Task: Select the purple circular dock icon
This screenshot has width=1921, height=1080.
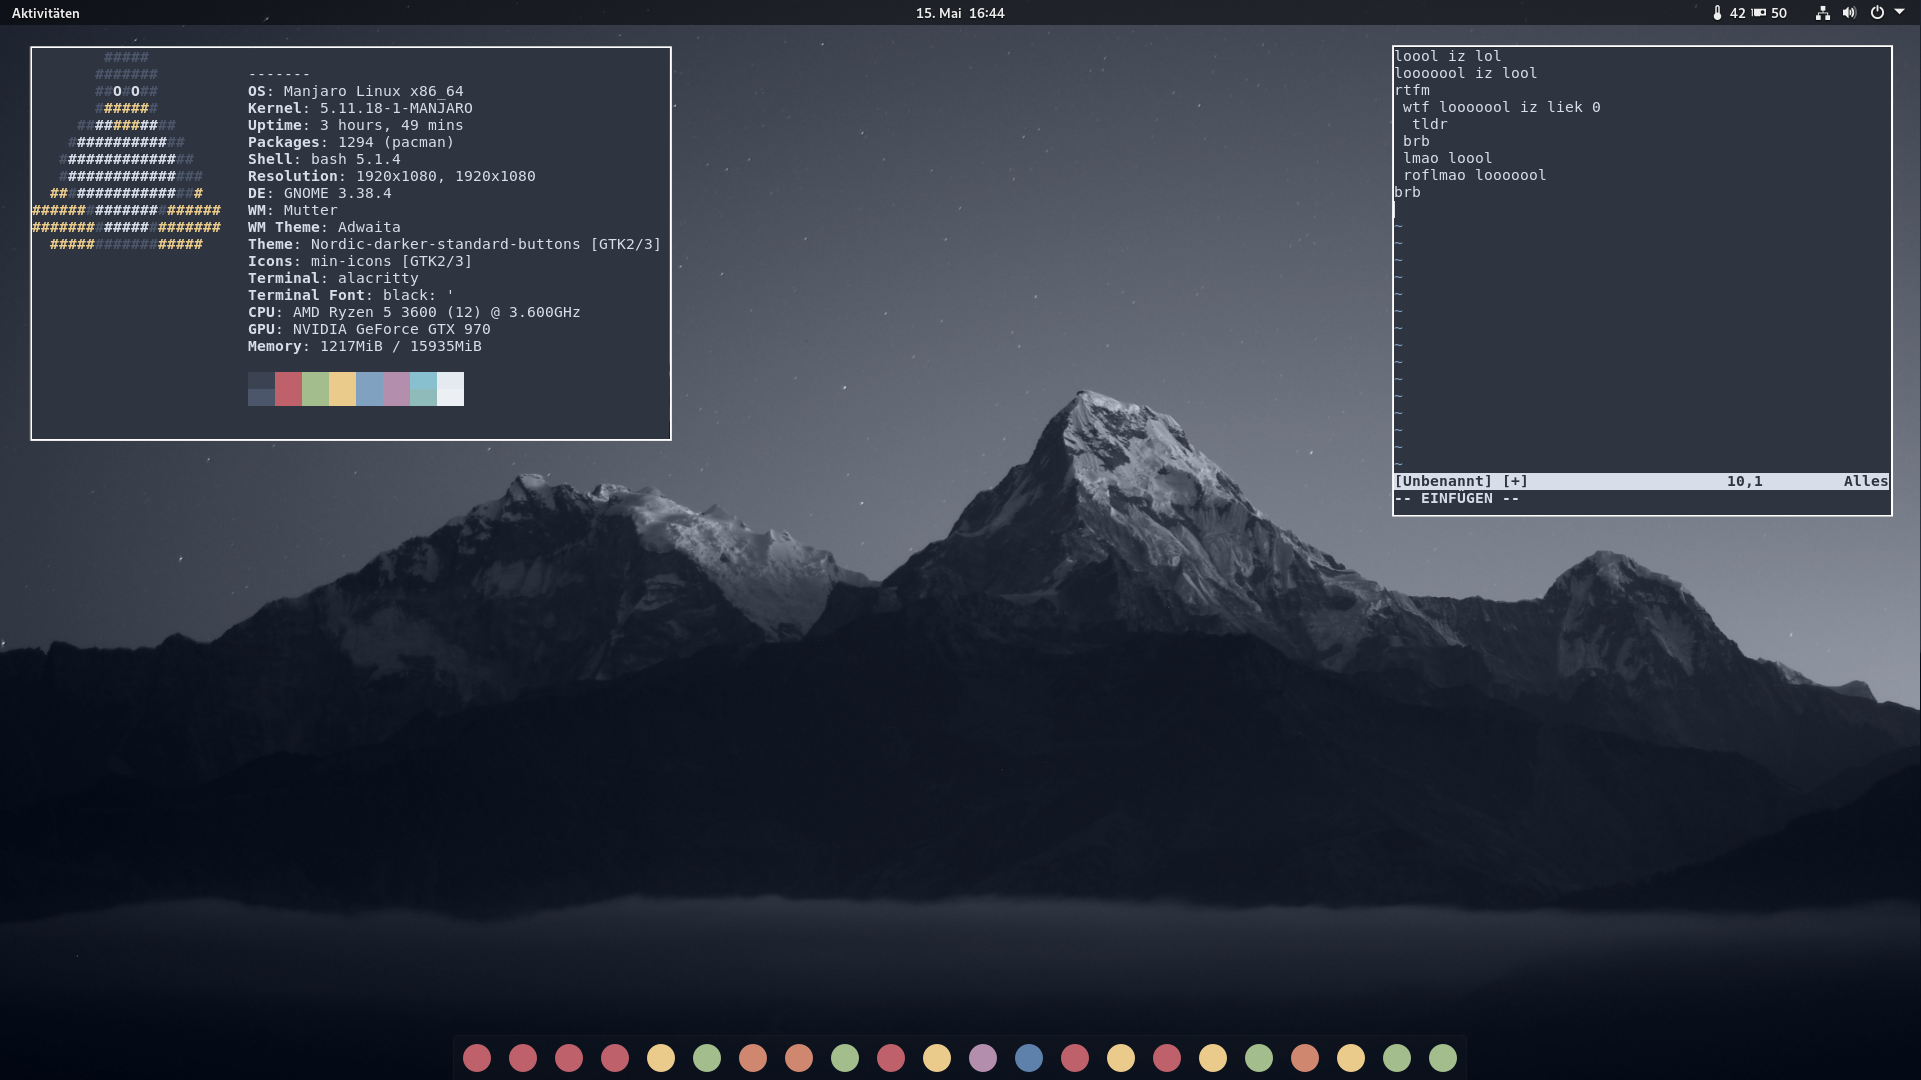Action: pos(982,1057)
